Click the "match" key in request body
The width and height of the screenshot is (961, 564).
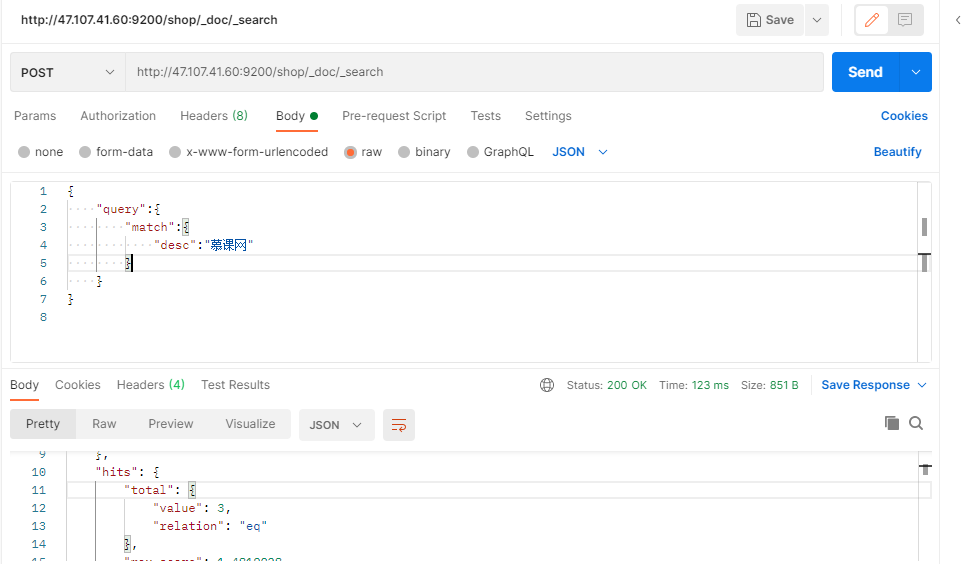150,227
